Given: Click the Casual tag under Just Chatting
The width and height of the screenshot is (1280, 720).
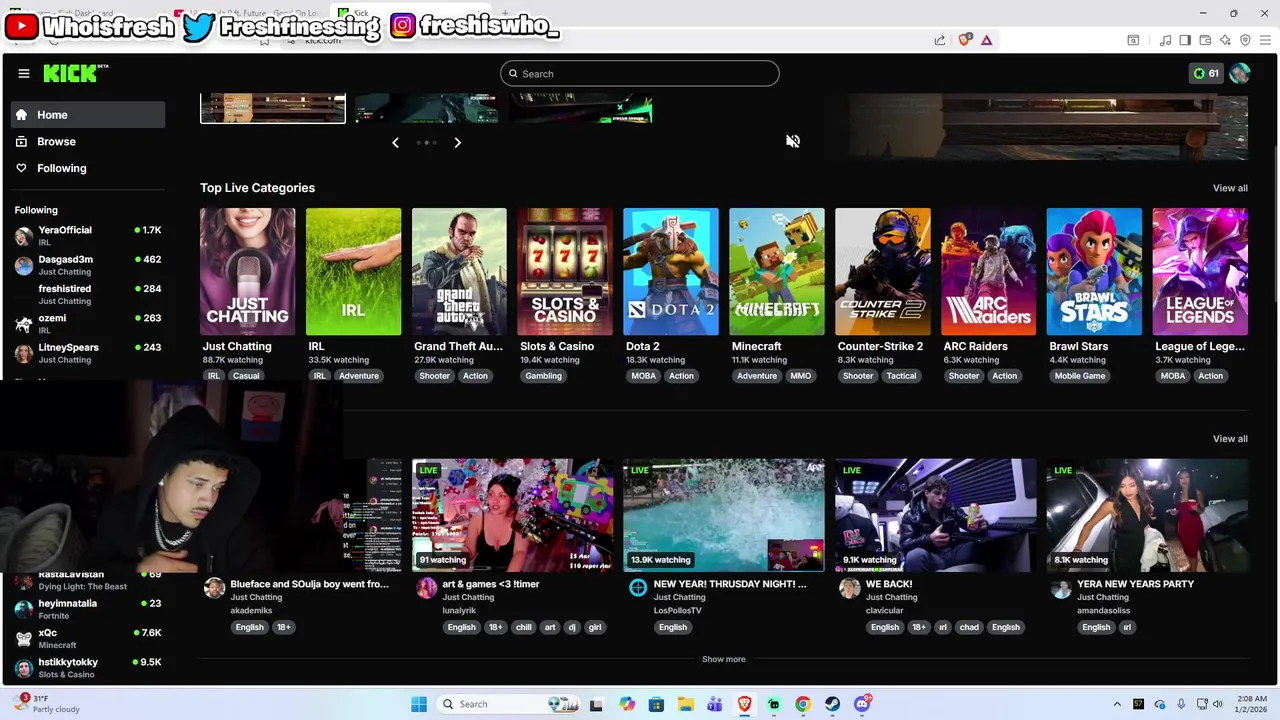Looking at the screenshot, I should 246,376.
